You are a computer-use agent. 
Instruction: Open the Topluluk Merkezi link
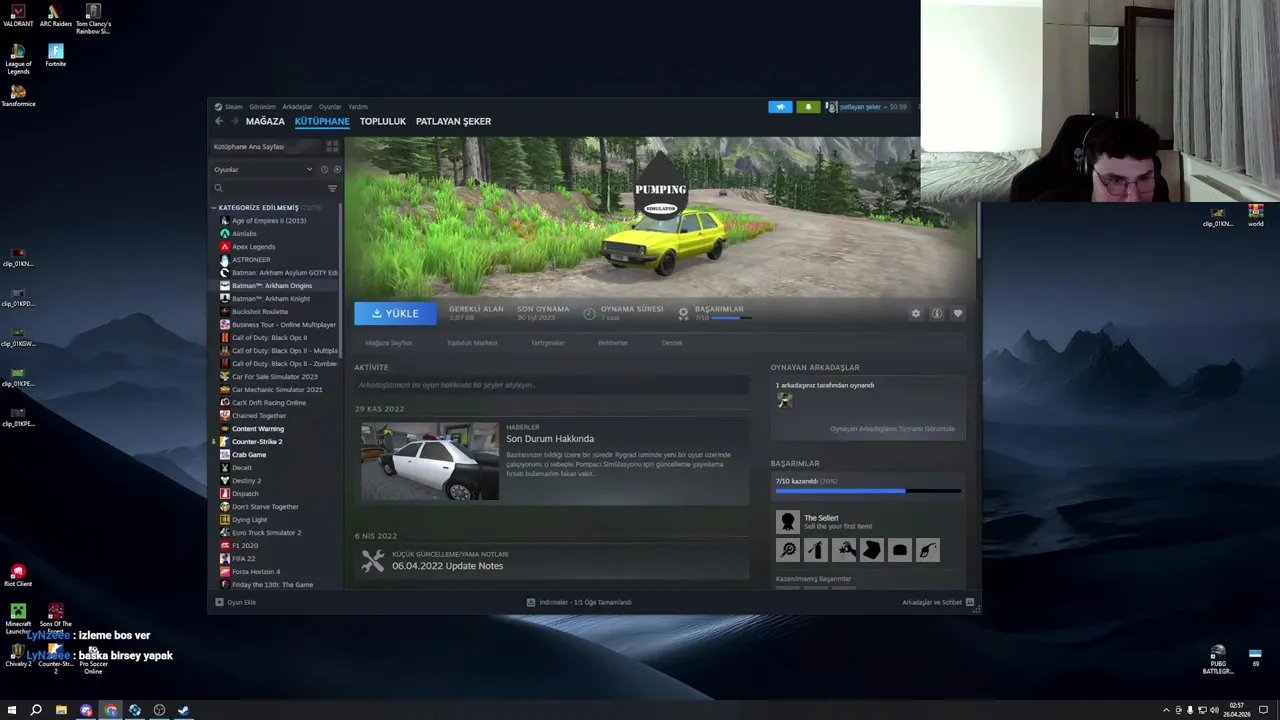click(x=472, y=343)
